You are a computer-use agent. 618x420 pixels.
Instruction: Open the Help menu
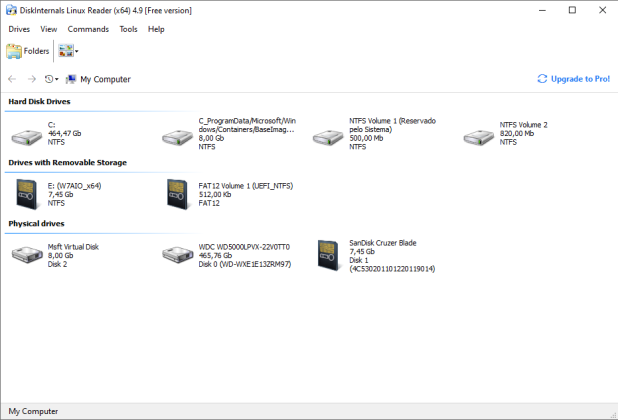pyautogui.click(x=156, y=29)
